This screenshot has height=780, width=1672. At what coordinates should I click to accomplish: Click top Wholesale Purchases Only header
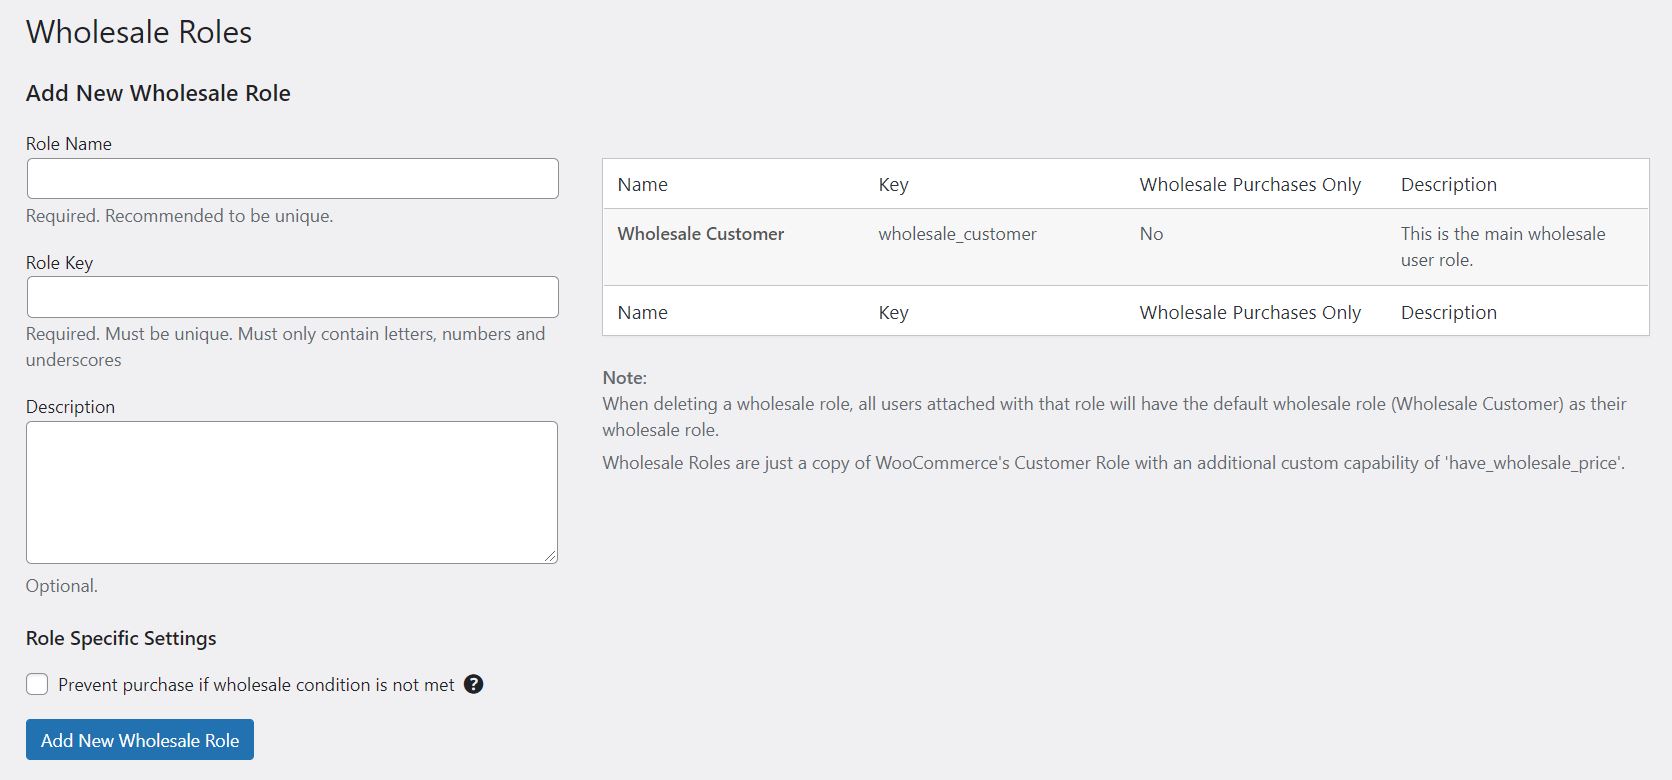[x=1250, y=184]
